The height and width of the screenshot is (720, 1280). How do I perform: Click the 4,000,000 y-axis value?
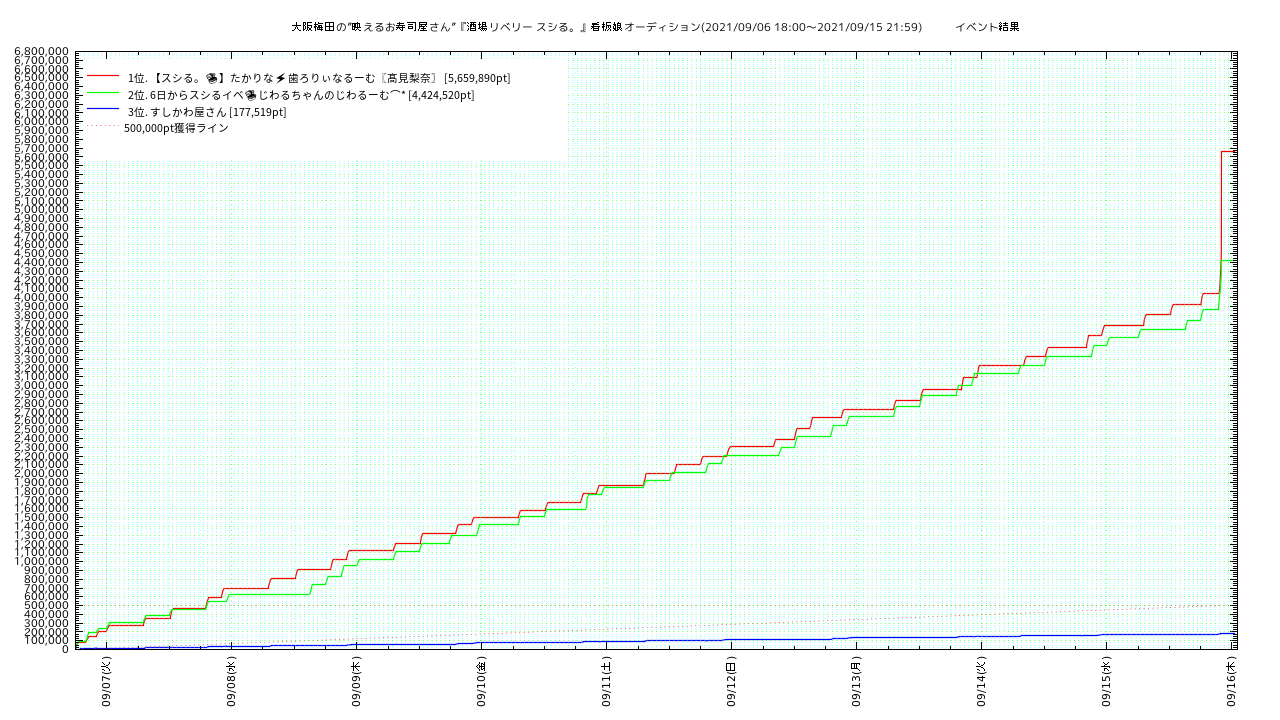(41, 297)
